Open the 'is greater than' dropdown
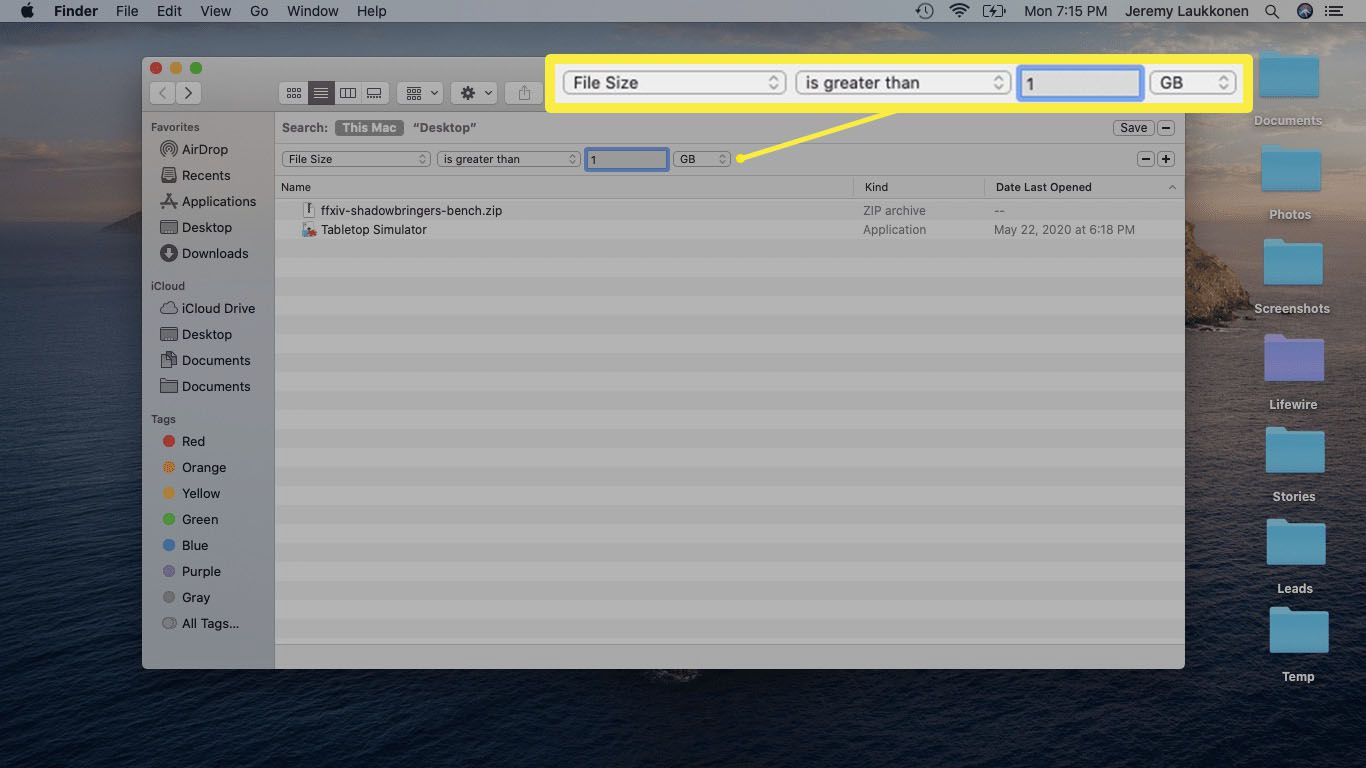The height and width of the screenshot is (768, 1366). pos(509,159)
